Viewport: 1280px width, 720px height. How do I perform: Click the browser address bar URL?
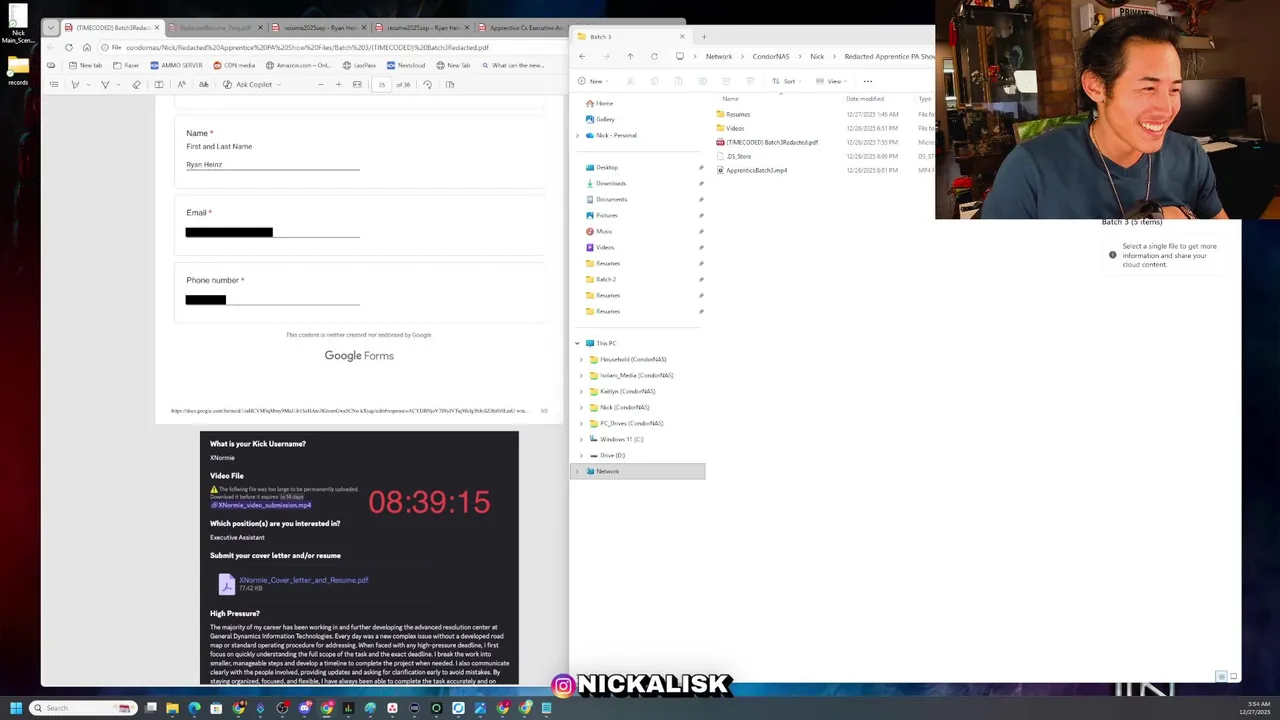pyautogui.click(x=307, y=47)
